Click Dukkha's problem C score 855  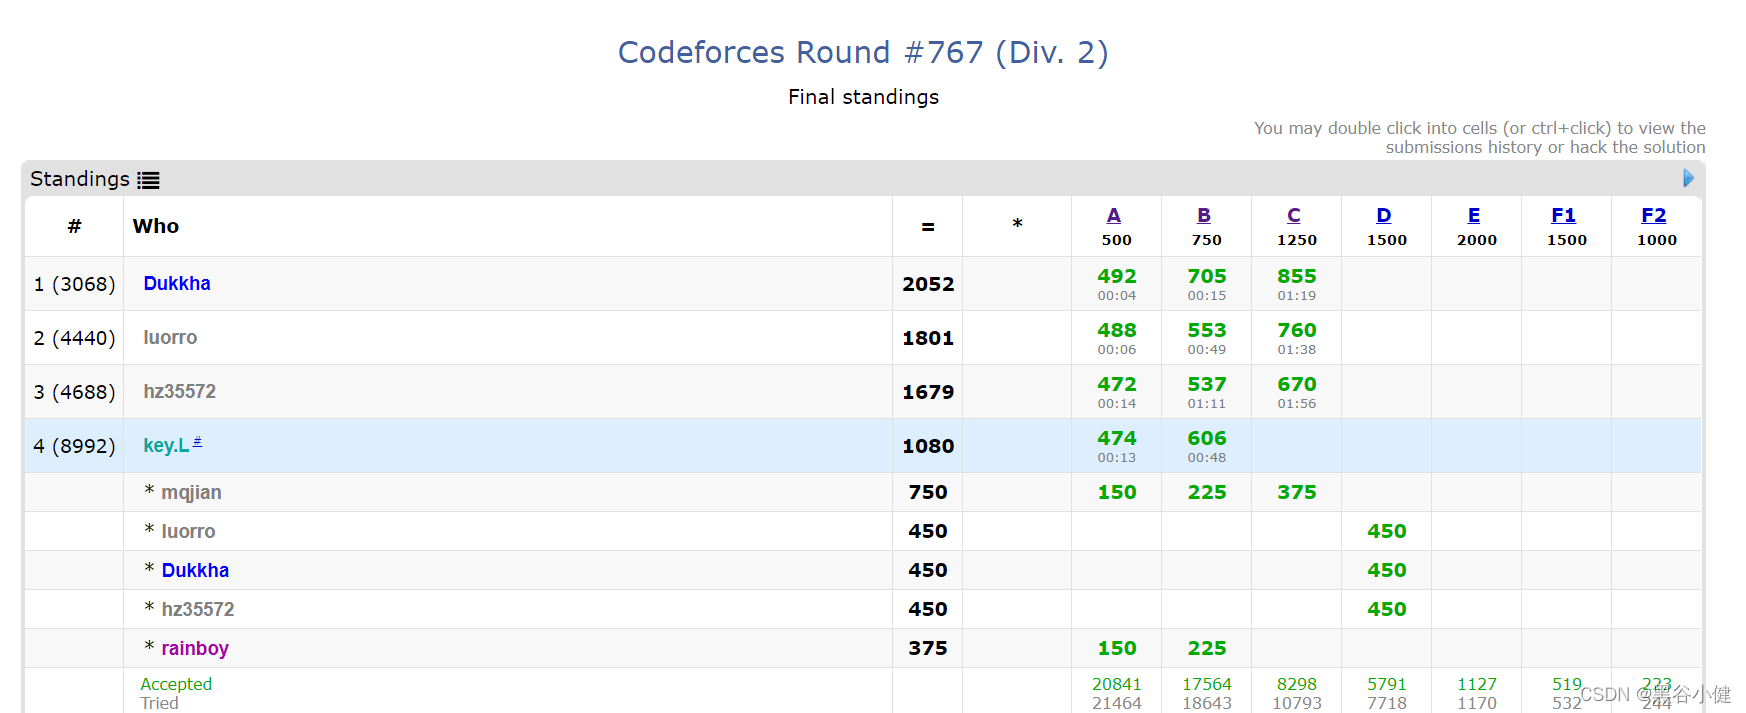(x=1297, y=276)
